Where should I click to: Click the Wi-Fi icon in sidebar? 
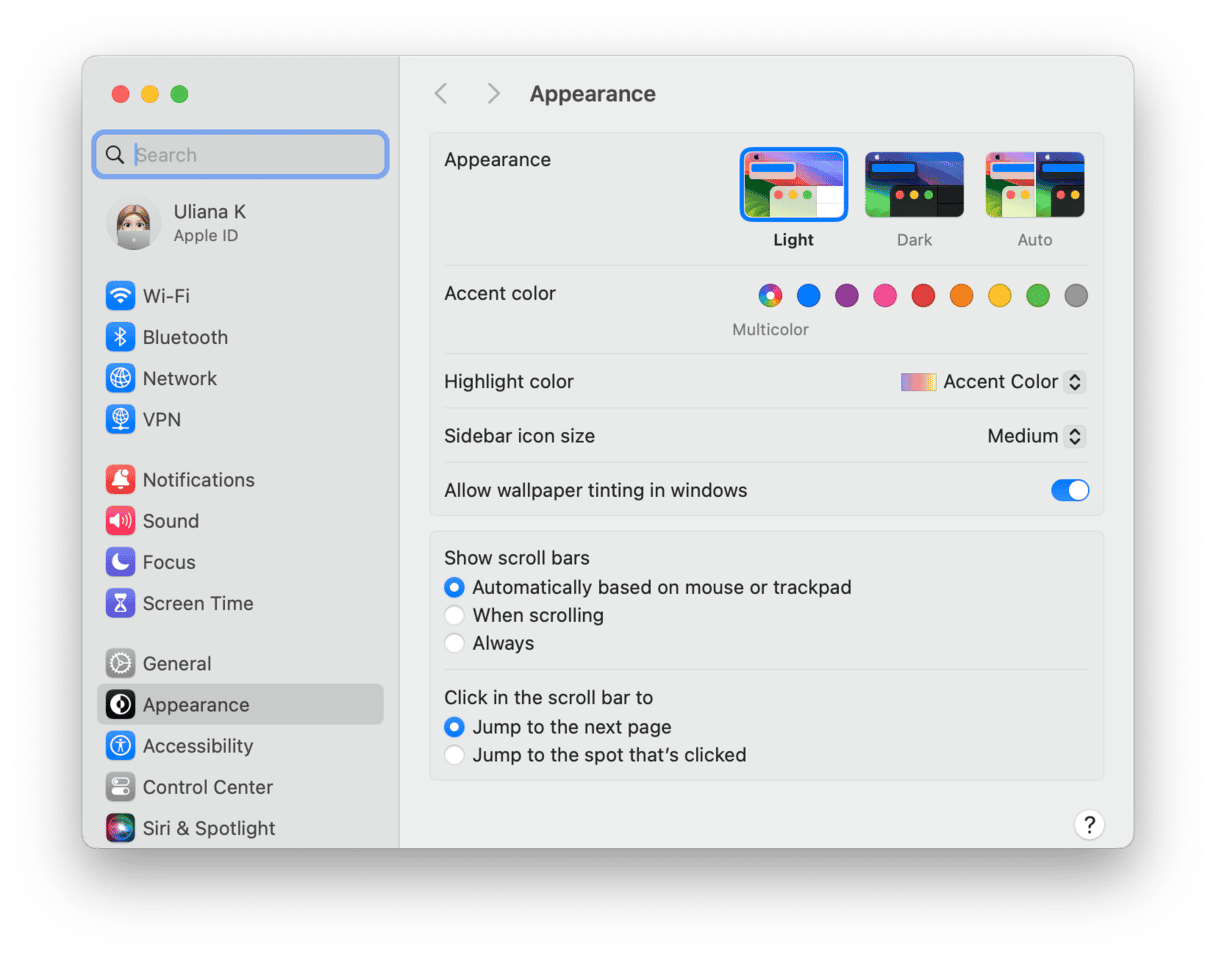tap(121, 296)
